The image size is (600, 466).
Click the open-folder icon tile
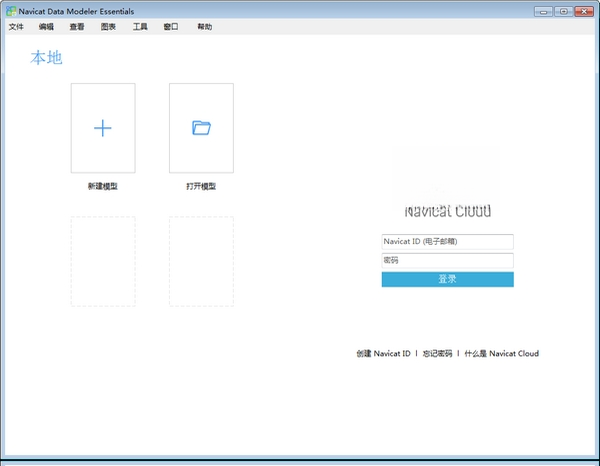201,128
